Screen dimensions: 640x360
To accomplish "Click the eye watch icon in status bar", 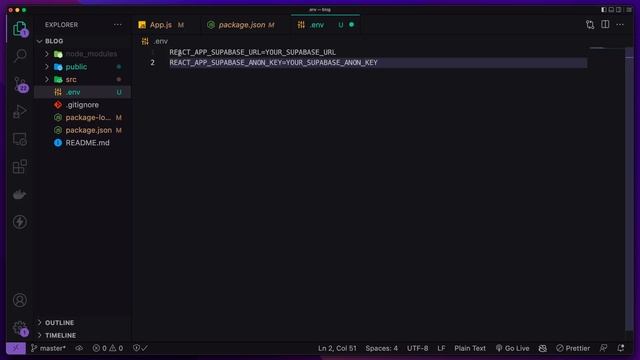I will click(79, 348).
